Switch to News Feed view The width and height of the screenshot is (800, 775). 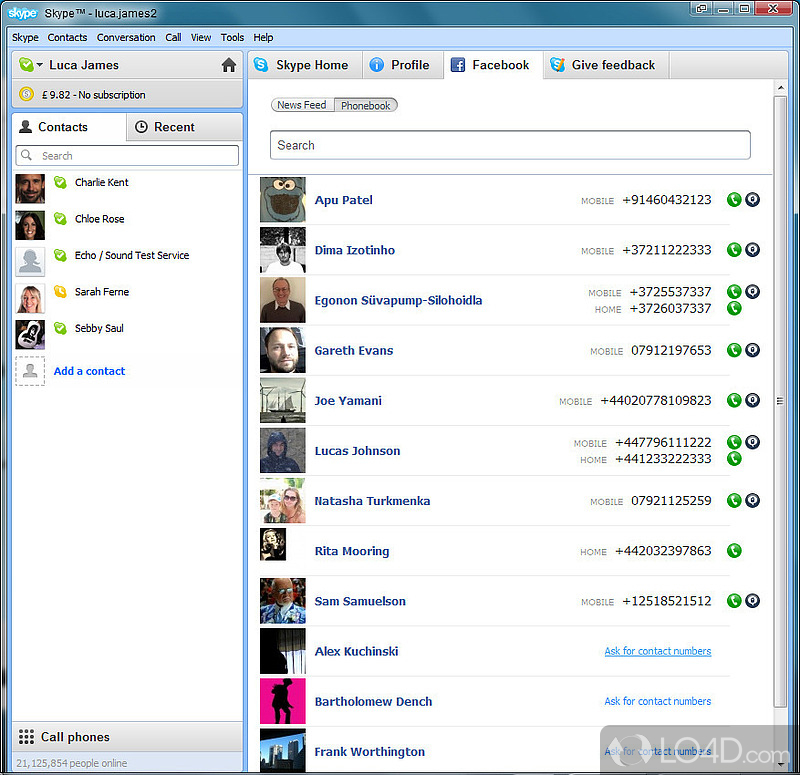tap(302, 105)
